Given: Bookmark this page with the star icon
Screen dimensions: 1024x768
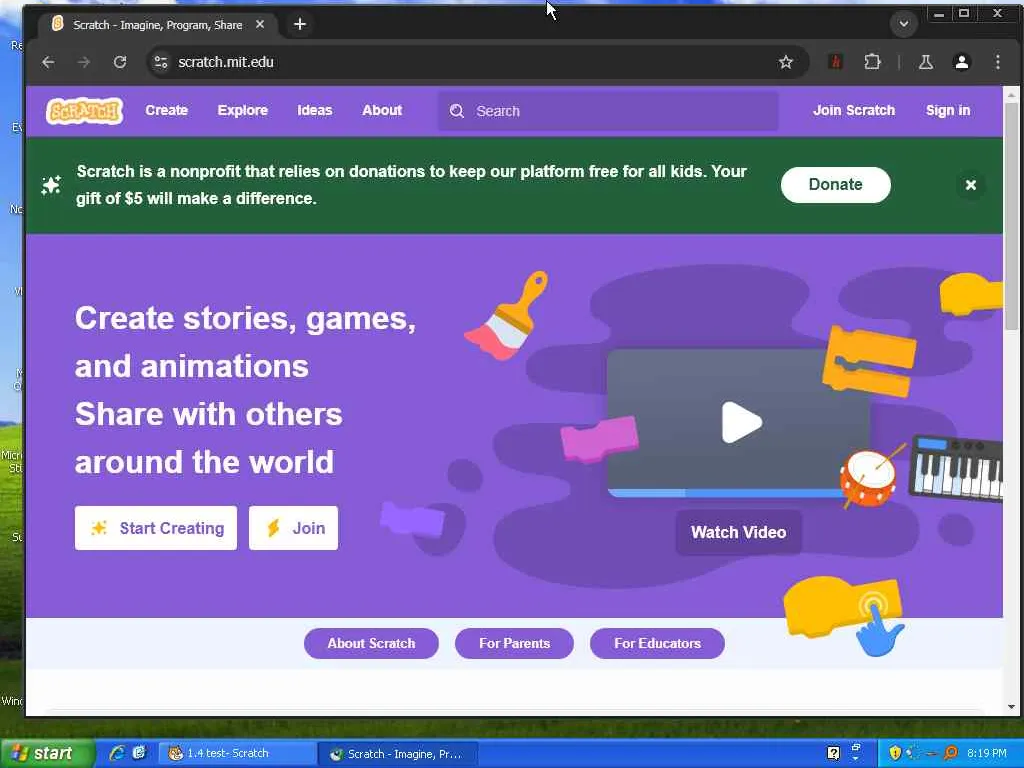Looking at the screenshot, I should (x=786, y=62).
